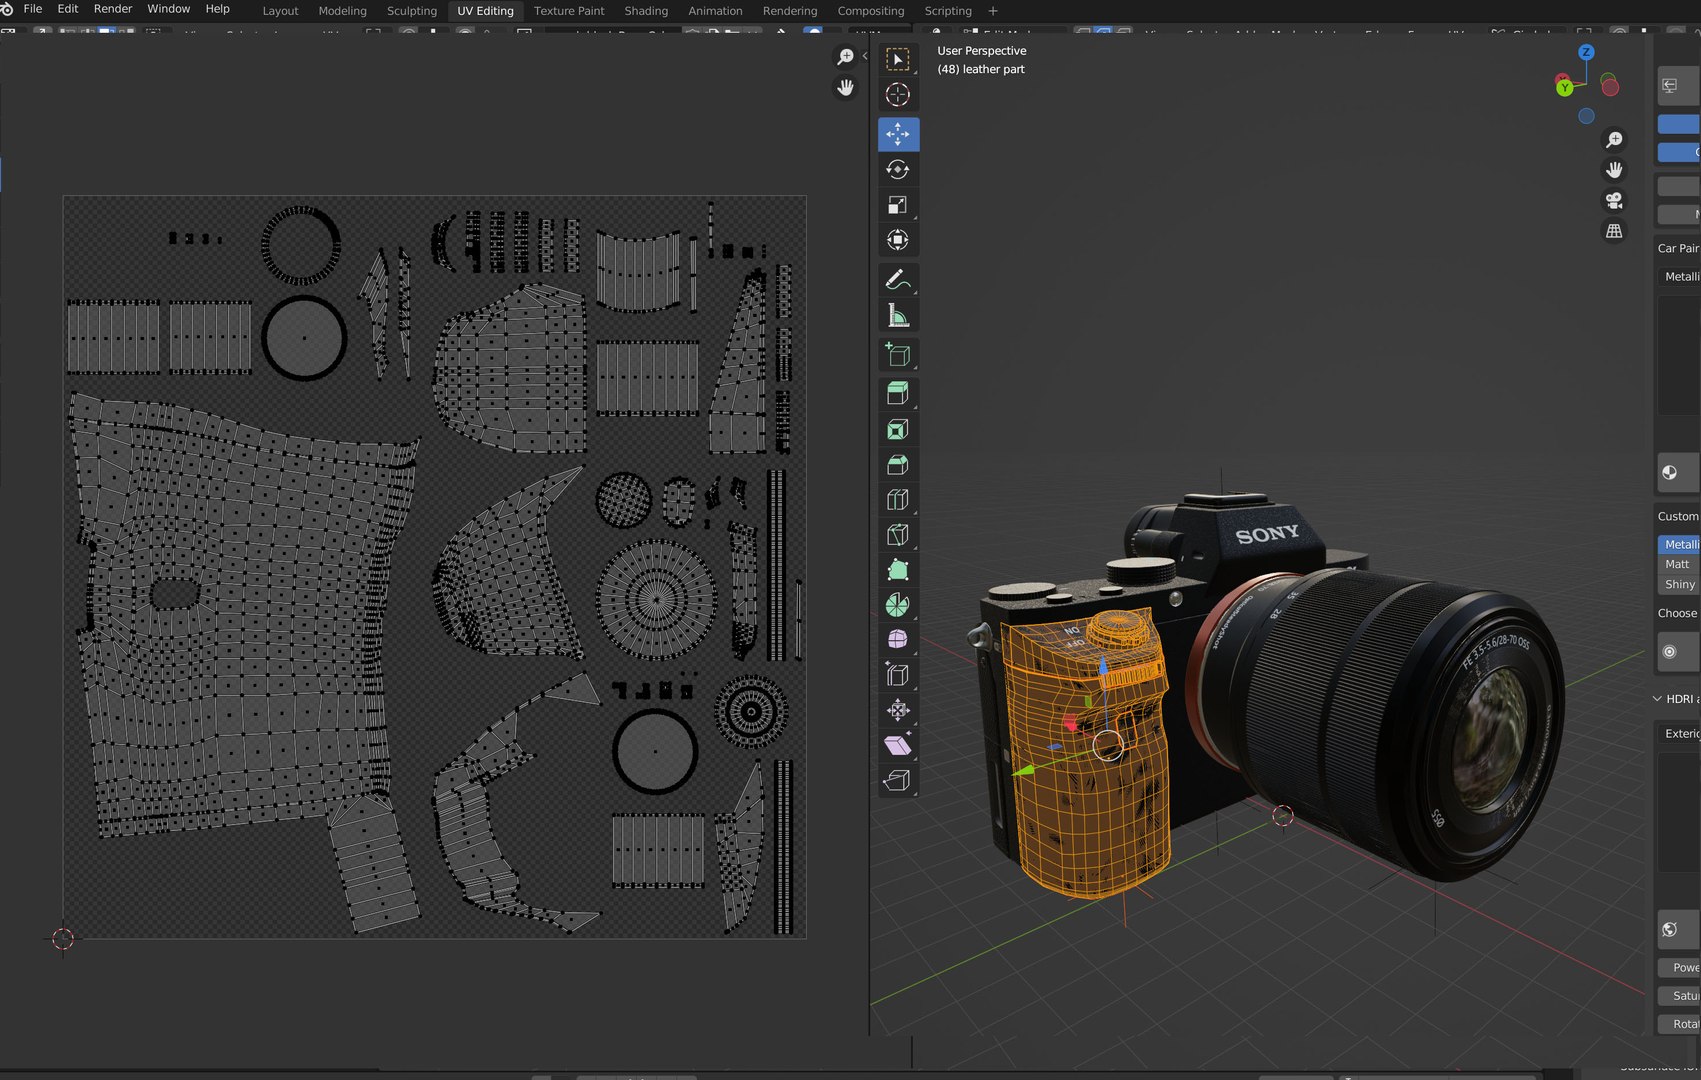Switch to the Shading workspace tab
Viewport: 1701px width, 1080px height.
(x=646, y=11)
